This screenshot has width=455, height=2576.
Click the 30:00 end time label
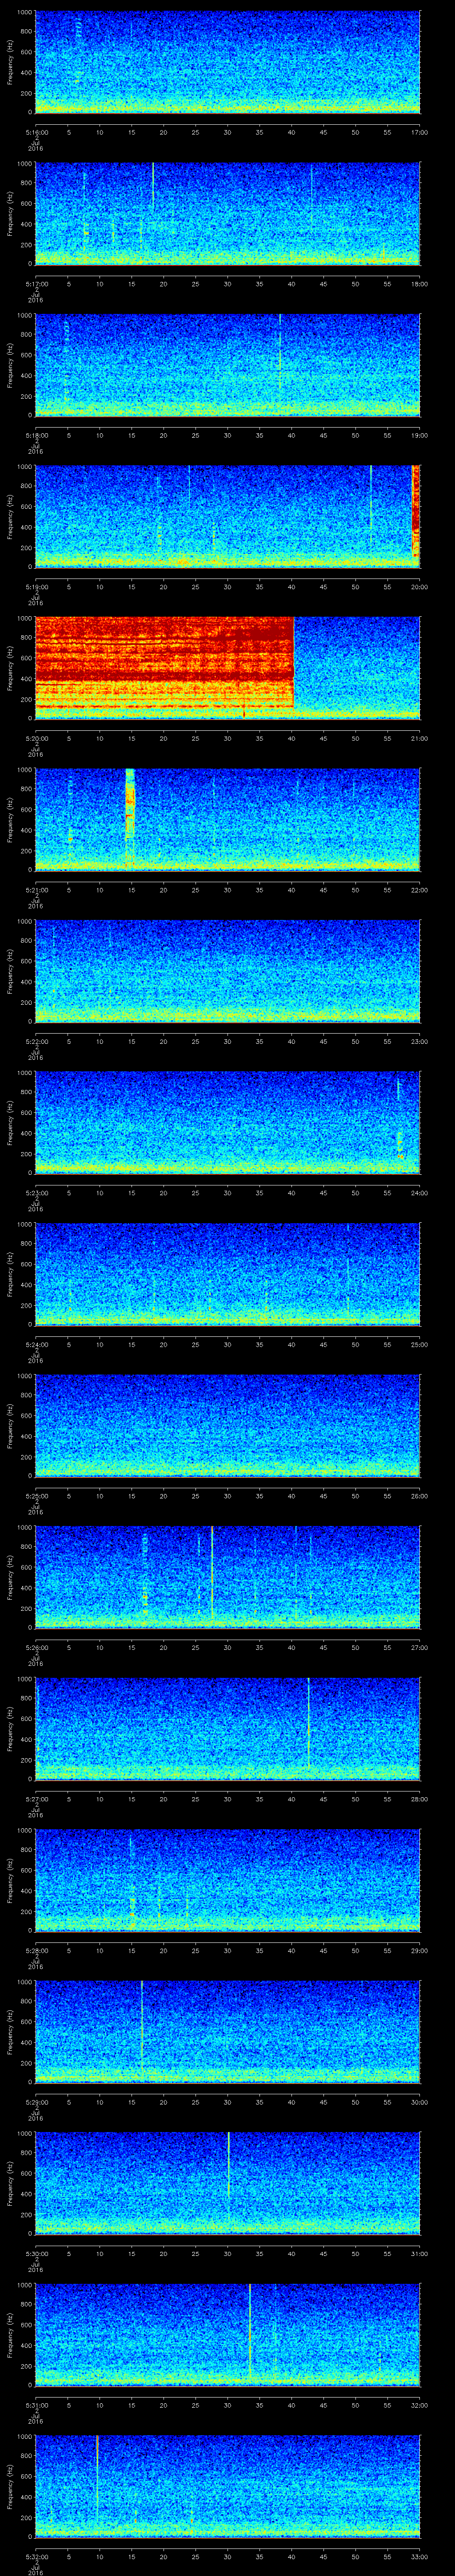(x=419, y=2101)
